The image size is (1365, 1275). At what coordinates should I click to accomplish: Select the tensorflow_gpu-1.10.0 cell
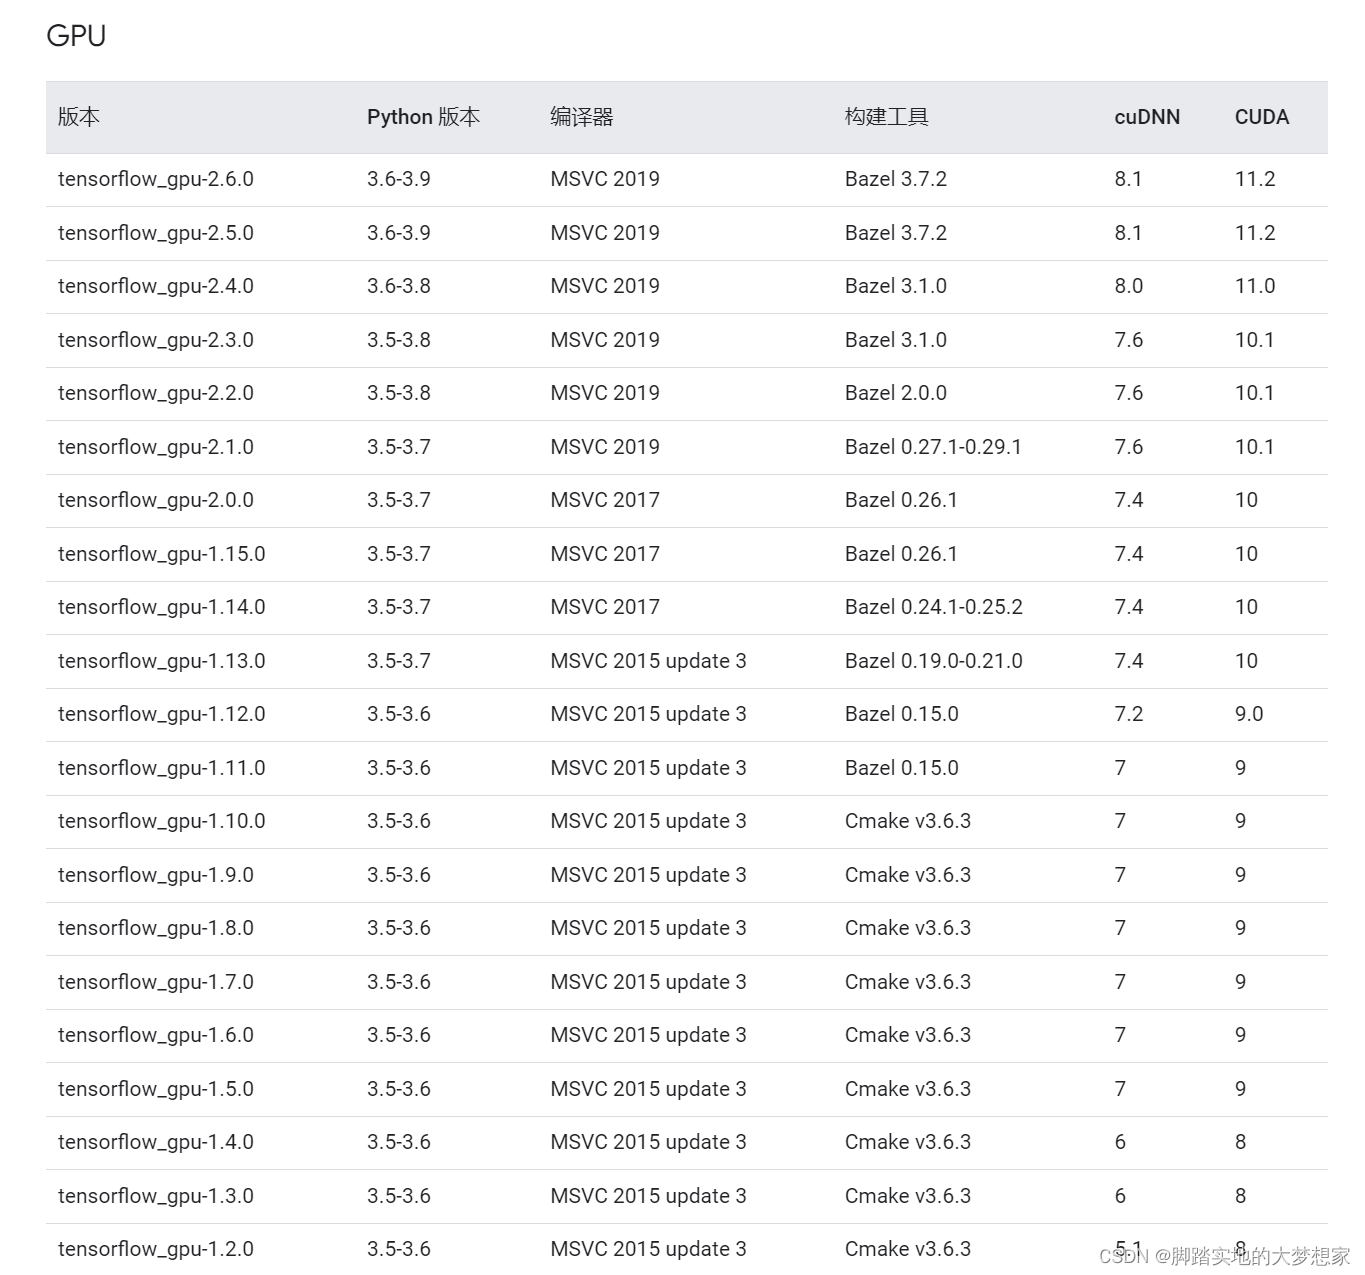tap(162, 821)
